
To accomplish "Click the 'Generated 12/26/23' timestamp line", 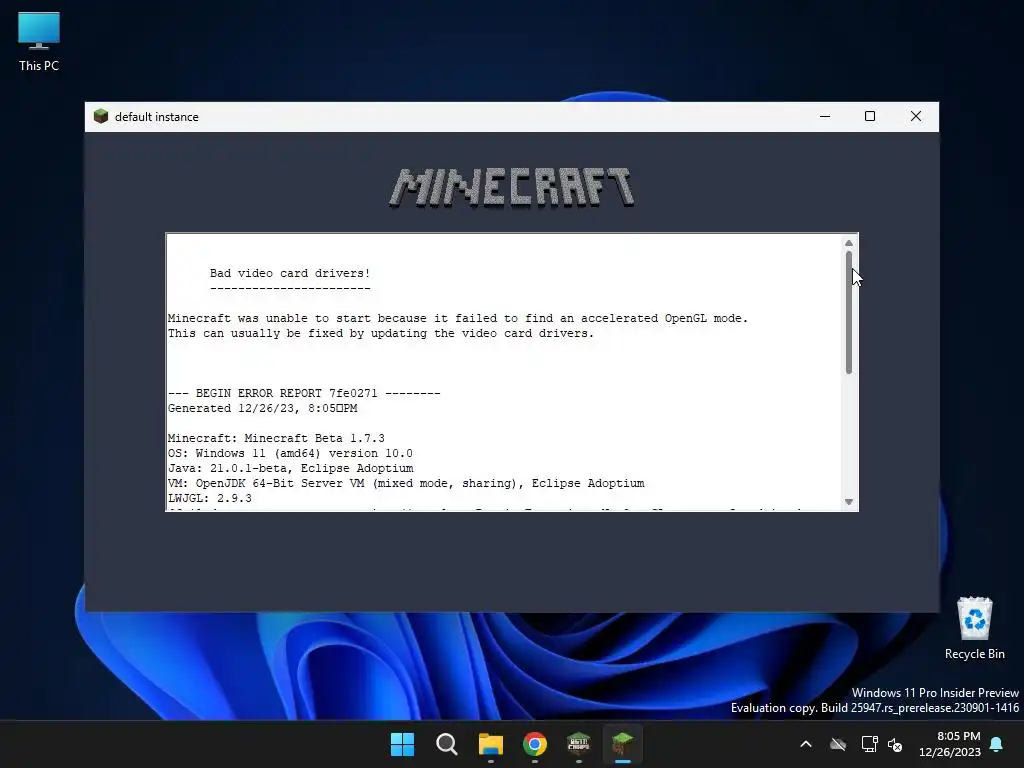I will pyautogui.click(x=263, y=408).
